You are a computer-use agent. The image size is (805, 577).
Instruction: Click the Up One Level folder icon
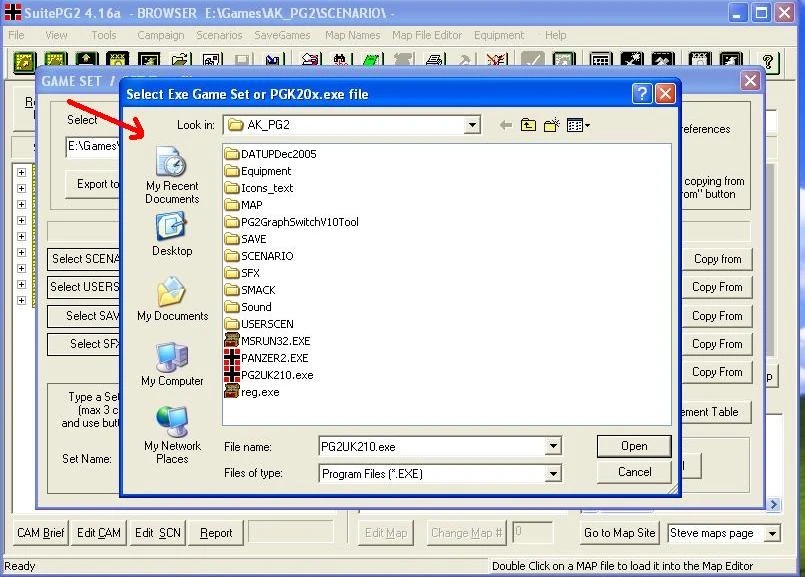528,125
